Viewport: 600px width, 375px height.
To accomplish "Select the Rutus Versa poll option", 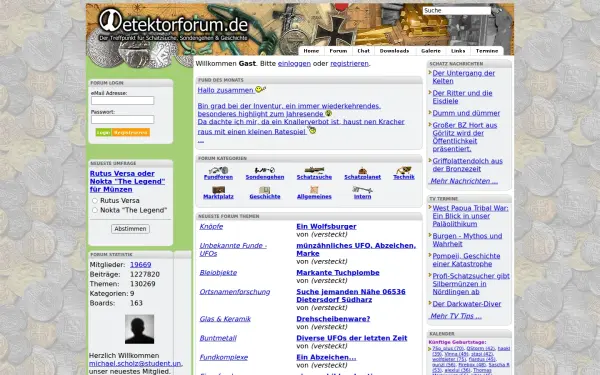I will click(x=95, y=201).
